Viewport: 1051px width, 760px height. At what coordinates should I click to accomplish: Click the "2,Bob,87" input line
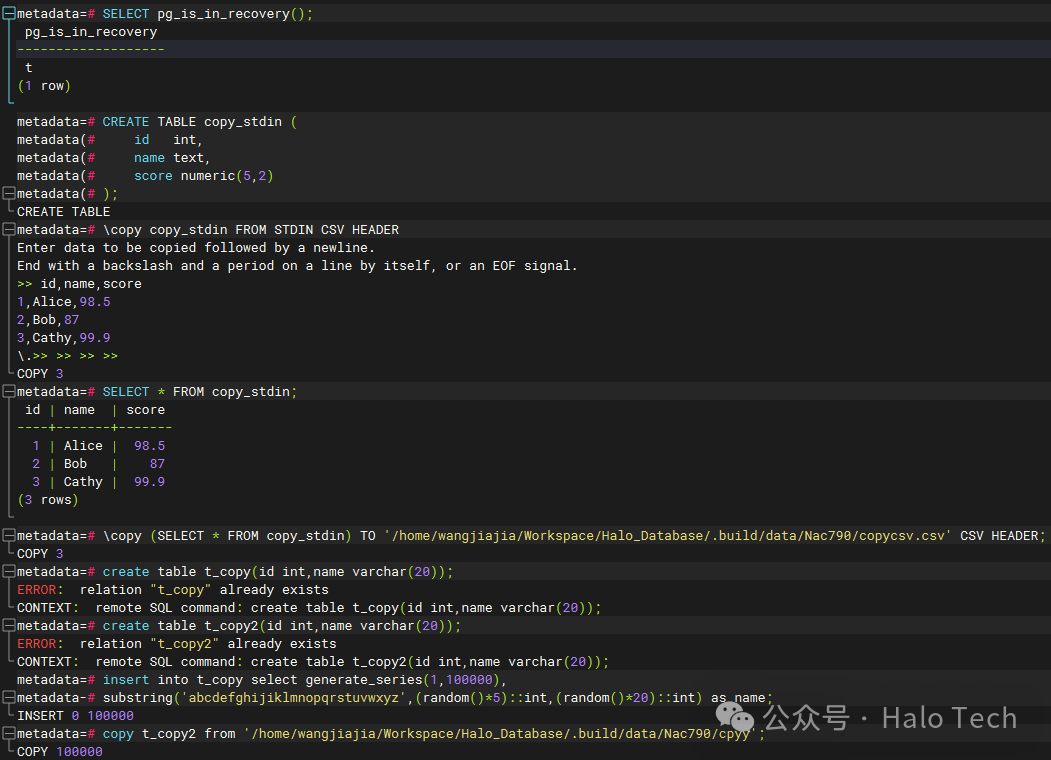[x=48, y=320]
